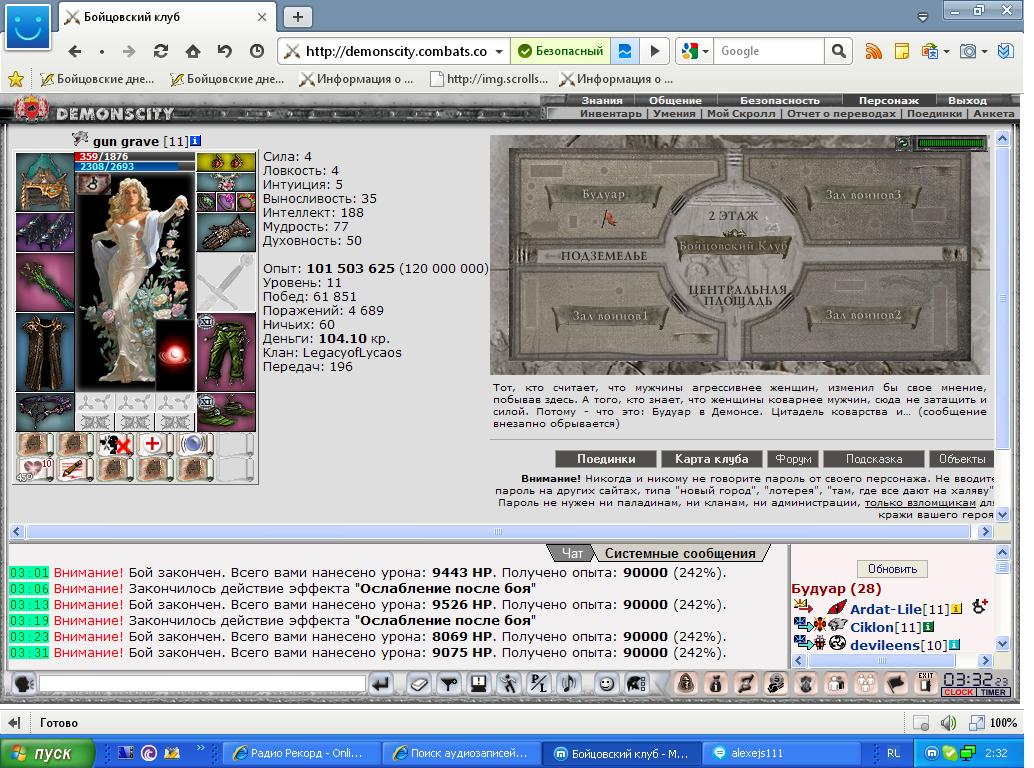
Task: Click the Объекты button
Action: click(x=961, y=459)
